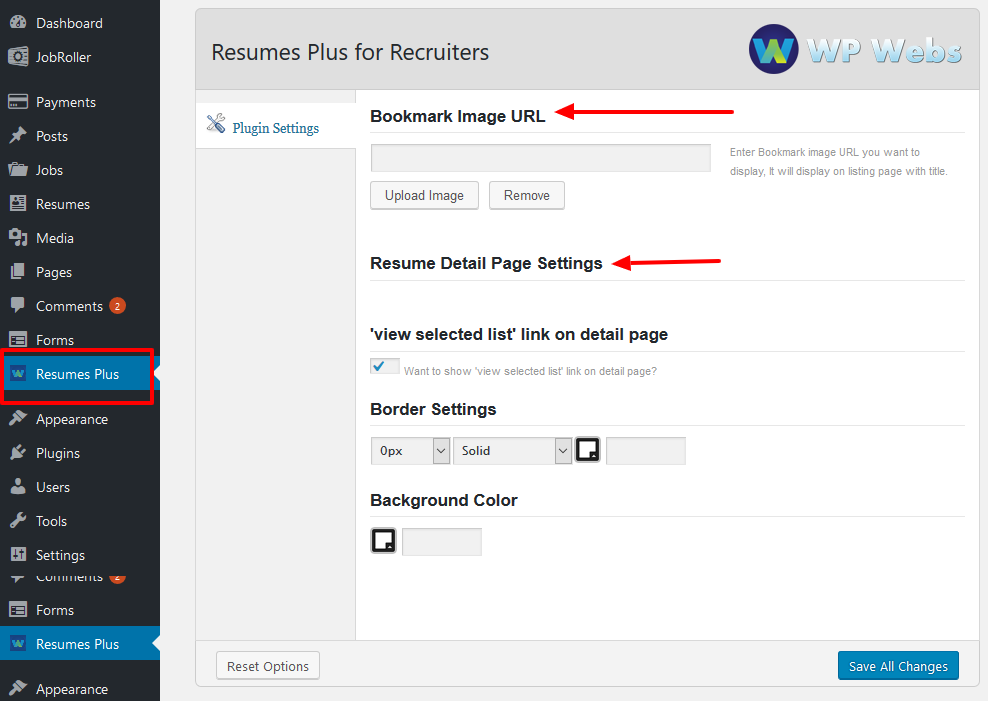The image size is (988, 701).
Task: Click the 'Background Color' heading
Action: [444, 500]
